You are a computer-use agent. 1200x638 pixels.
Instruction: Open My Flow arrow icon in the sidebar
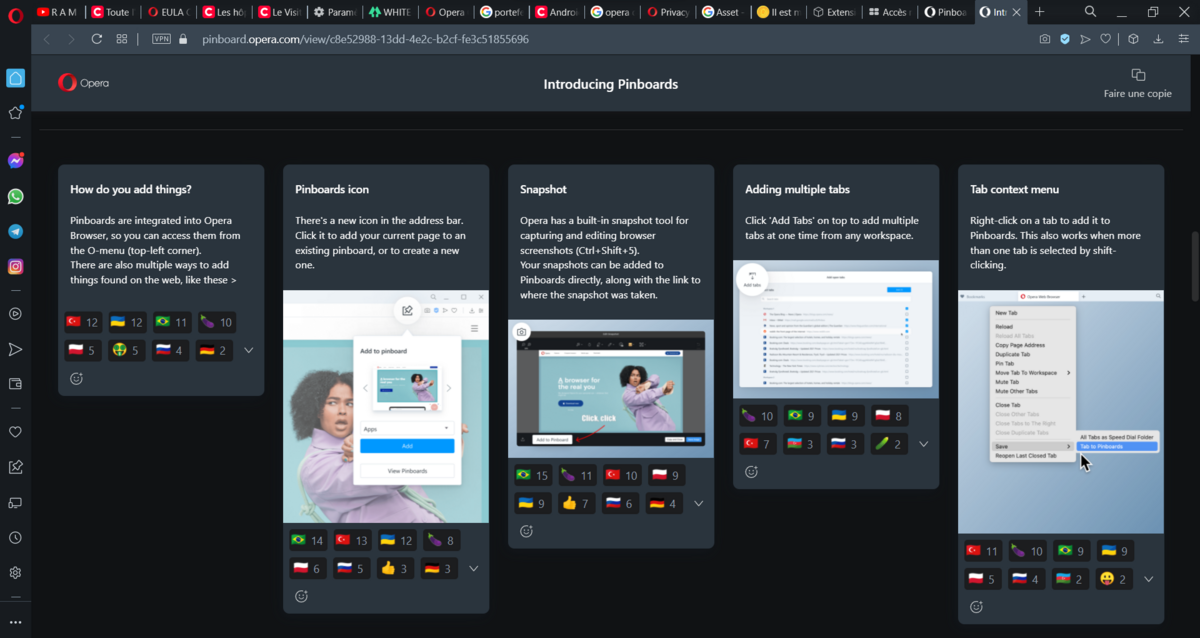pos(15,349)
